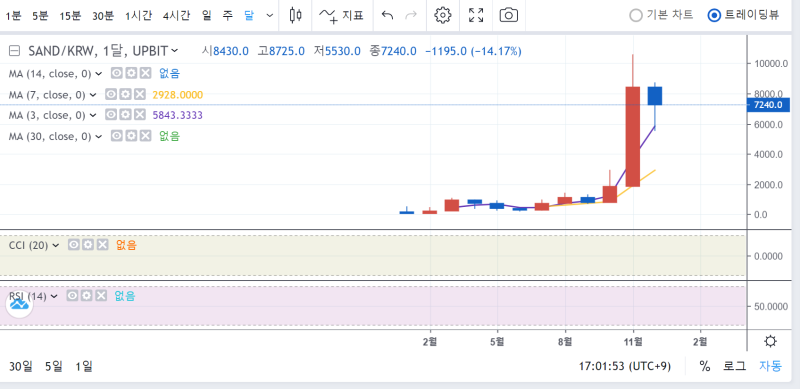Select the 일 daily interval
This screenshot has height=389, width=800.
click(x=206, y=16)
